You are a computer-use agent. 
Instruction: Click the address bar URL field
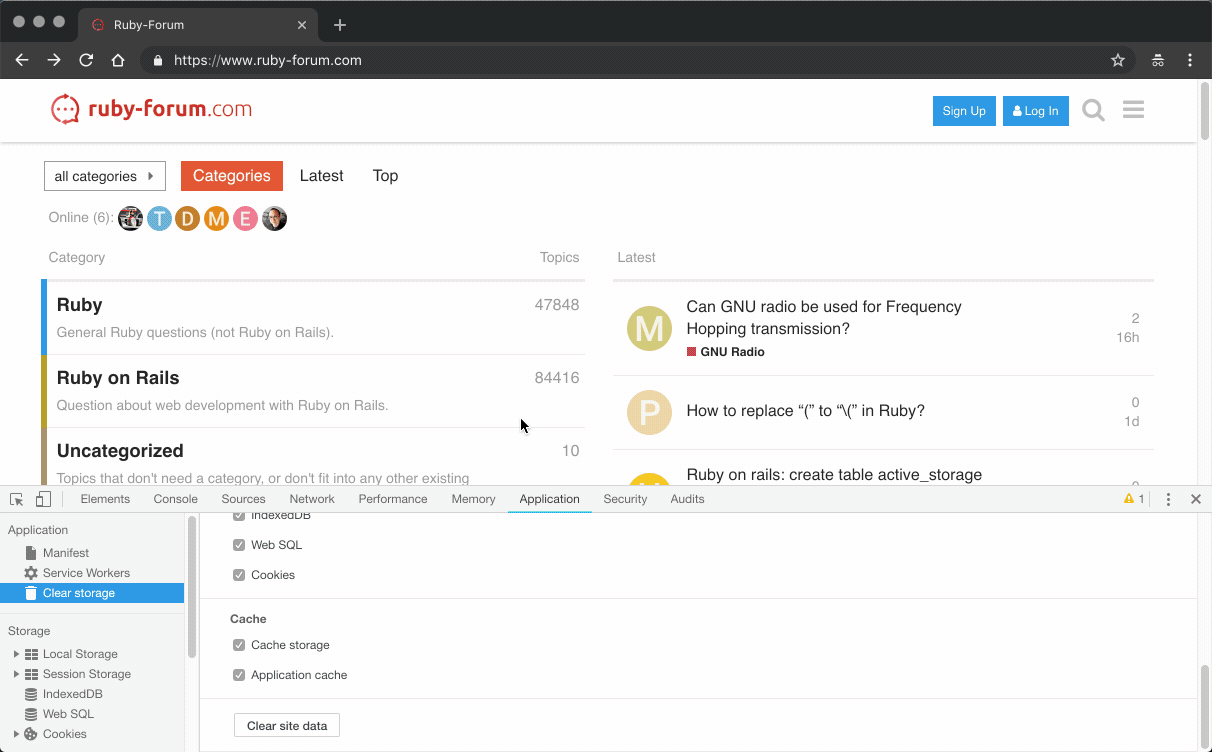tap(600, 60)
